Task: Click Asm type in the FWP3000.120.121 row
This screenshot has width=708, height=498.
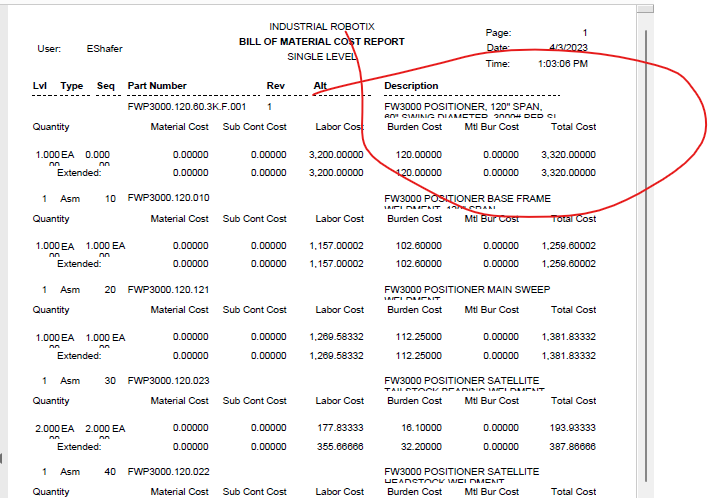Action: [x=70, y=290]
